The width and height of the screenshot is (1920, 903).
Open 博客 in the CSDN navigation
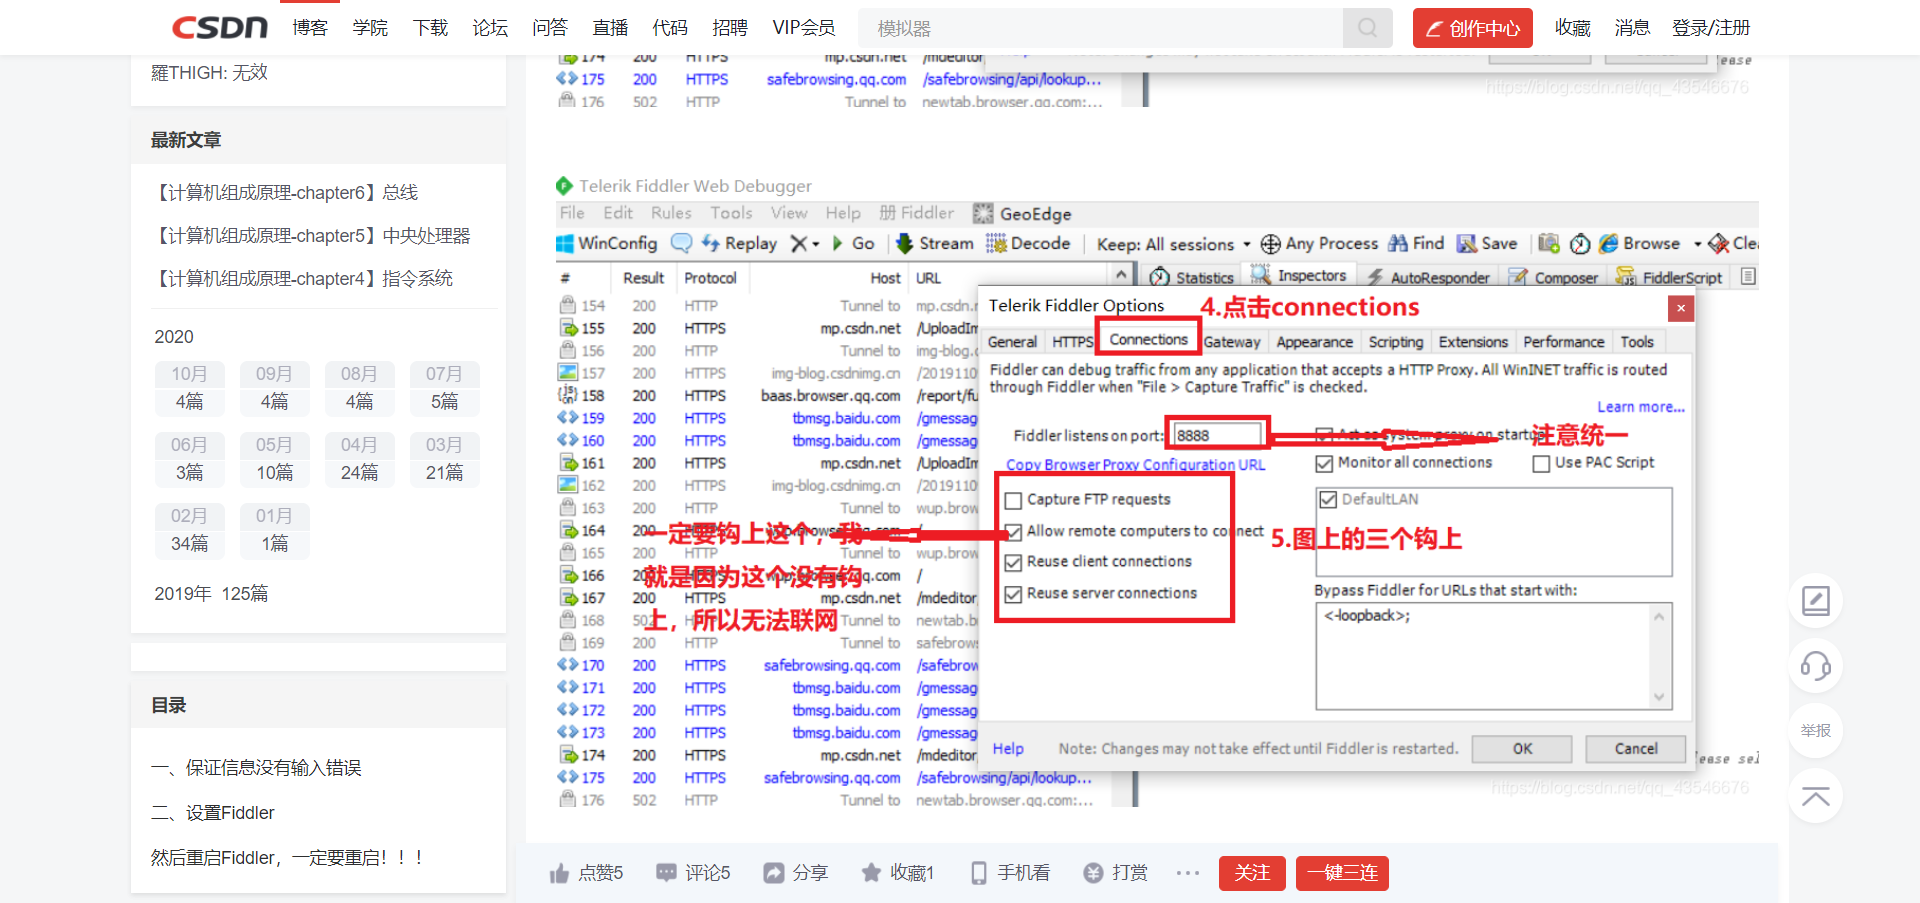click(x=310, y=28)
